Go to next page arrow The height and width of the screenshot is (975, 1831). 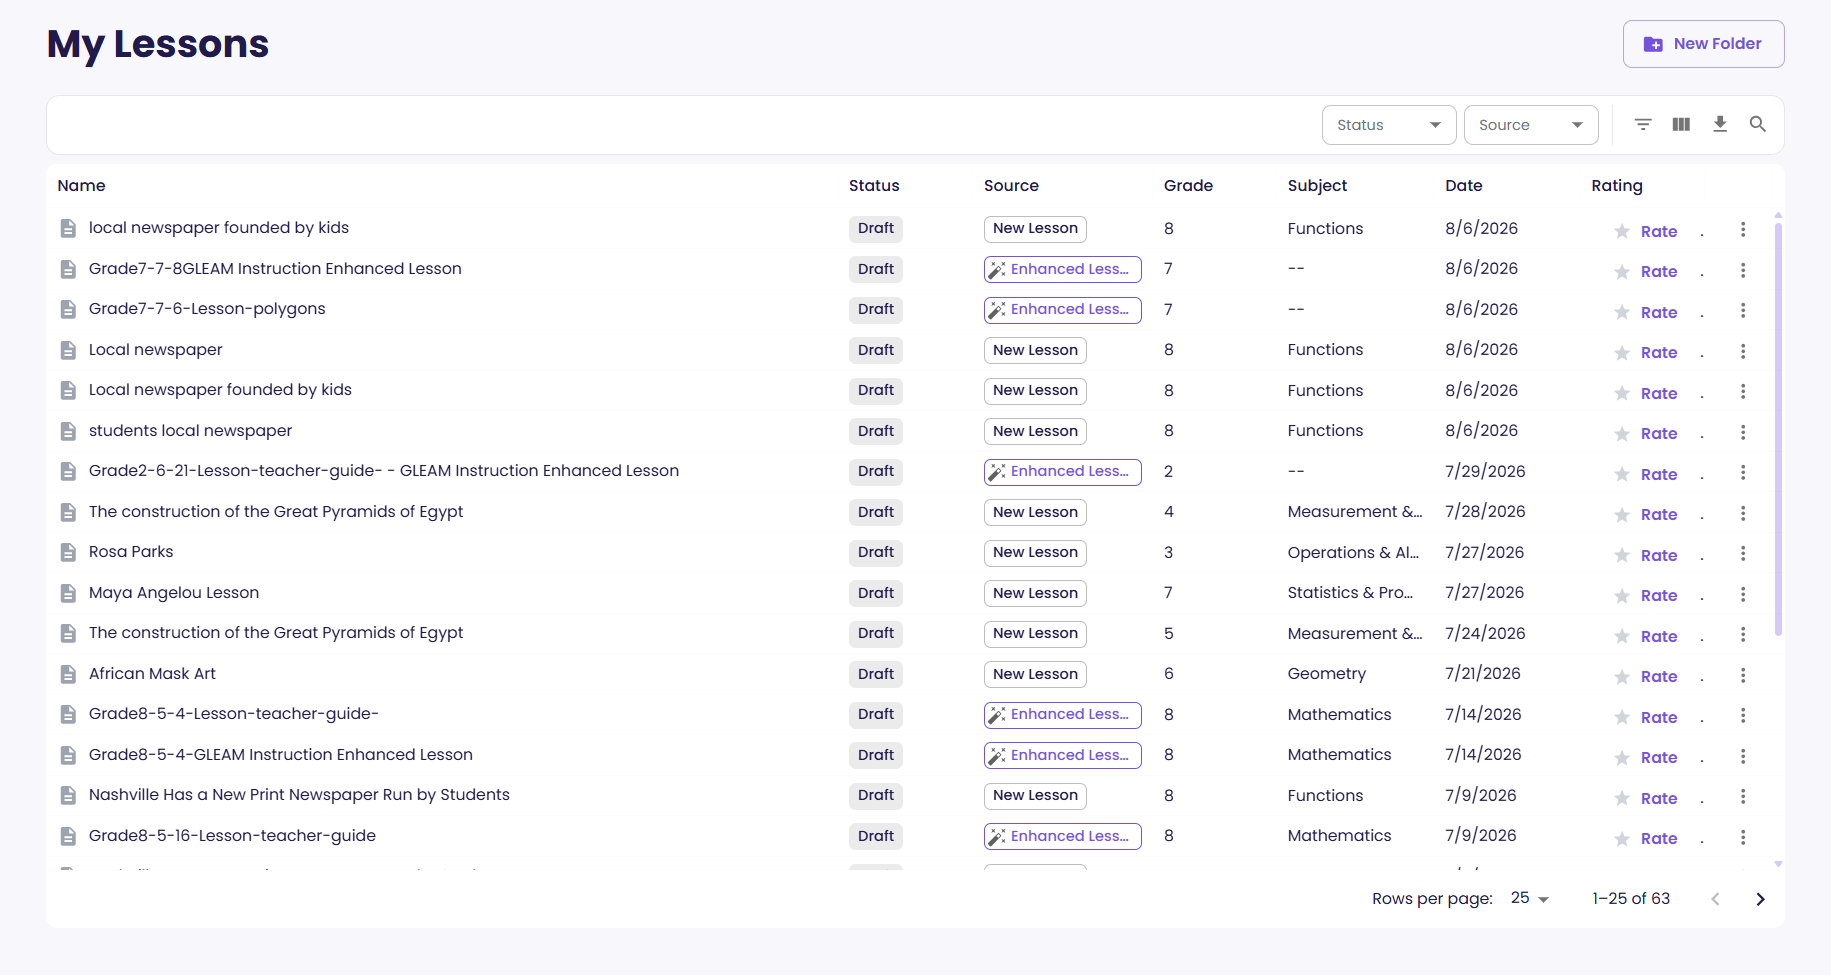[1760, 899]
